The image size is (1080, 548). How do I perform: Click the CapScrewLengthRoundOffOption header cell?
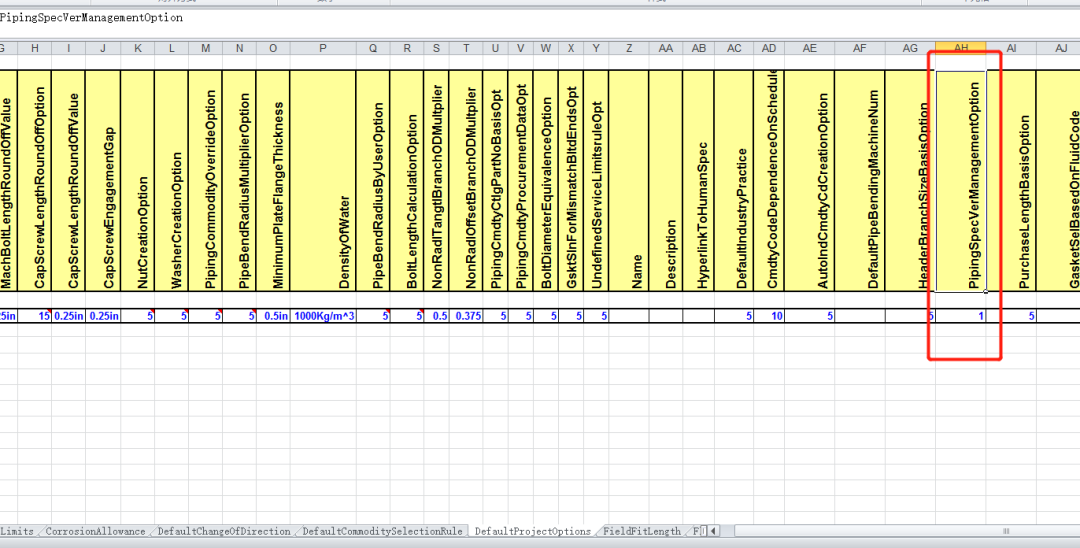pos(34,180)
